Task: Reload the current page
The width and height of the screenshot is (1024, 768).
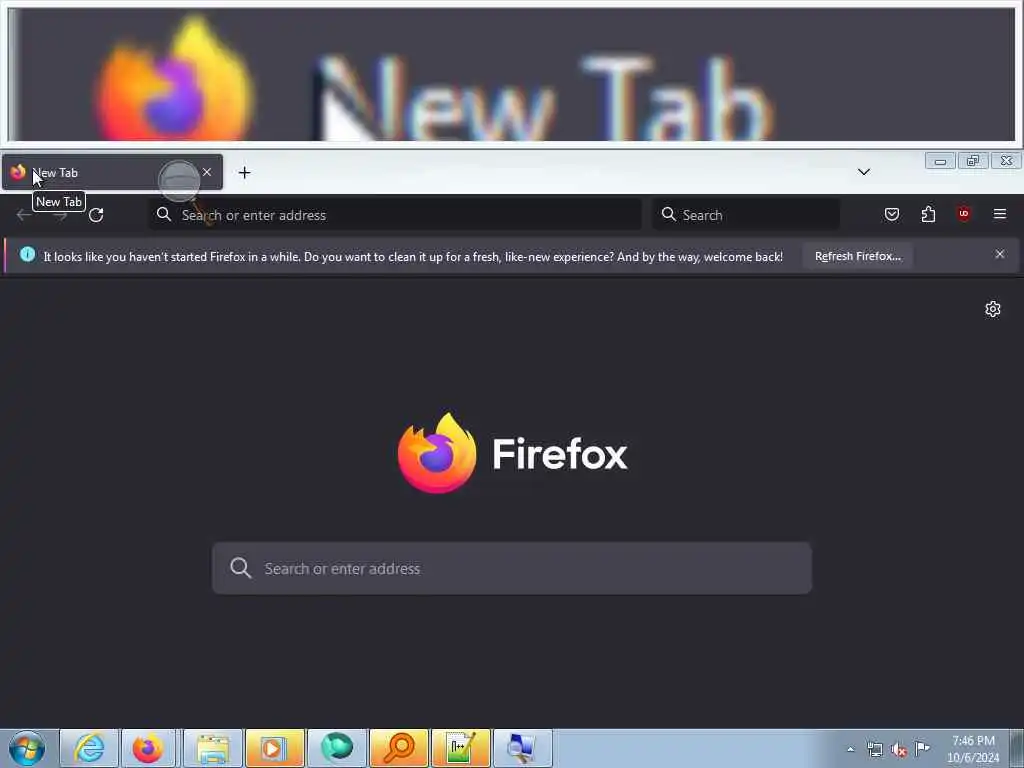Action: pos(96,215)
